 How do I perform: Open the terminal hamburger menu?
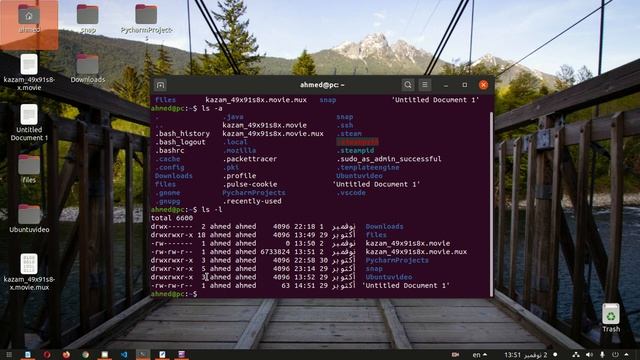click(x=424, y=85)
